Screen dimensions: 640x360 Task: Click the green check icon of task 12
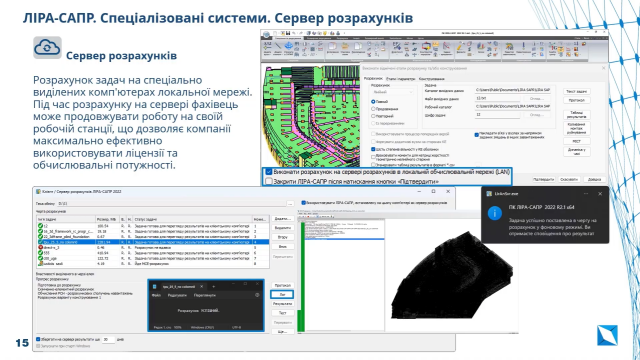click(40, 226)
